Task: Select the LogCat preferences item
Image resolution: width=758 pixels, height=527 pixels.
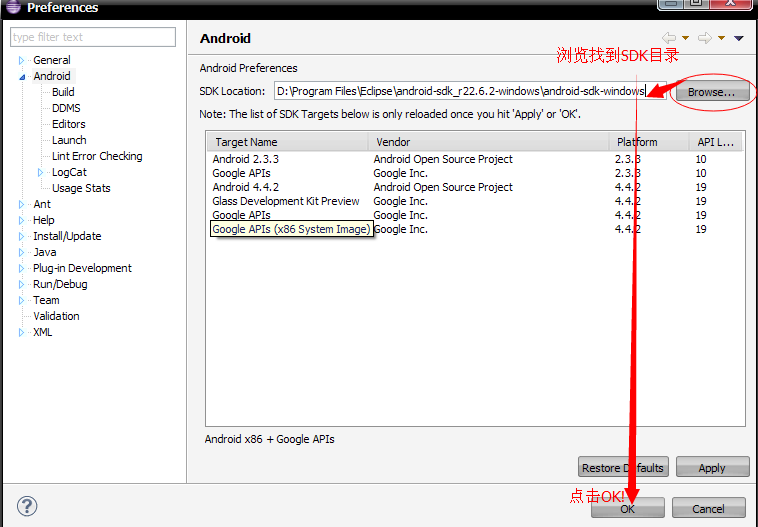Action: [x=69, y=172]
